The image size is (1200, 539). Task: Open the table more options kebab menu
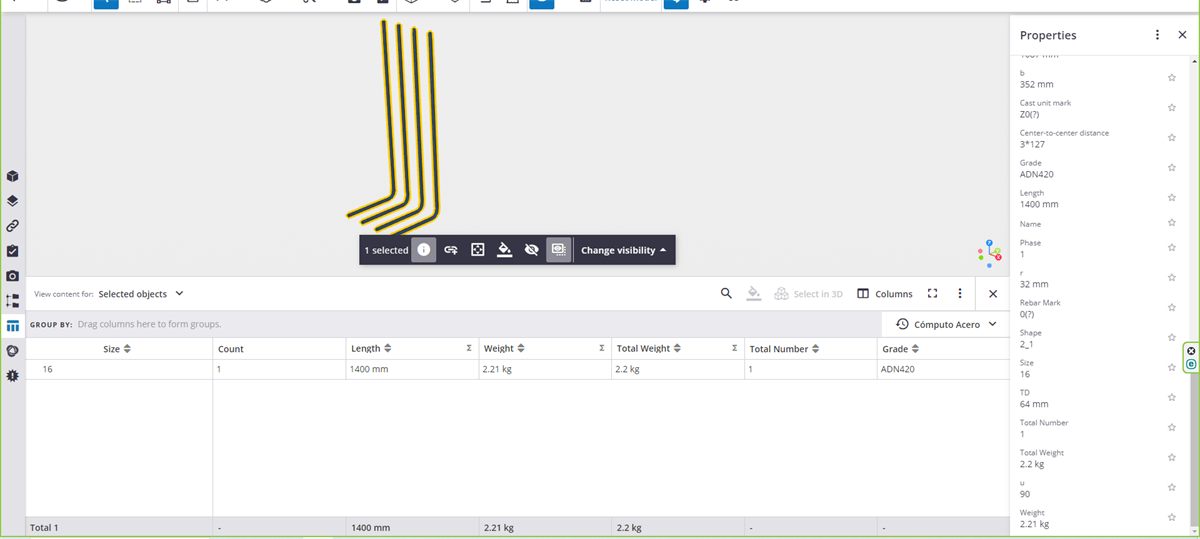point(960,294)
